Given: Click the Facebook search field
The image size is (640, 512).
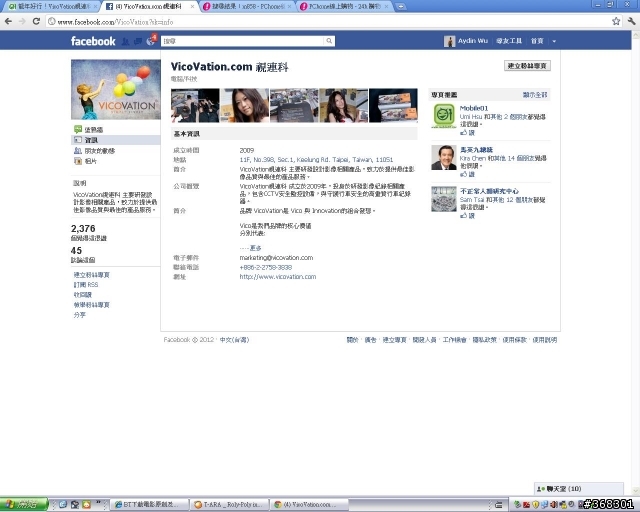Looking at the screenshot, I should tap(243, 41).
